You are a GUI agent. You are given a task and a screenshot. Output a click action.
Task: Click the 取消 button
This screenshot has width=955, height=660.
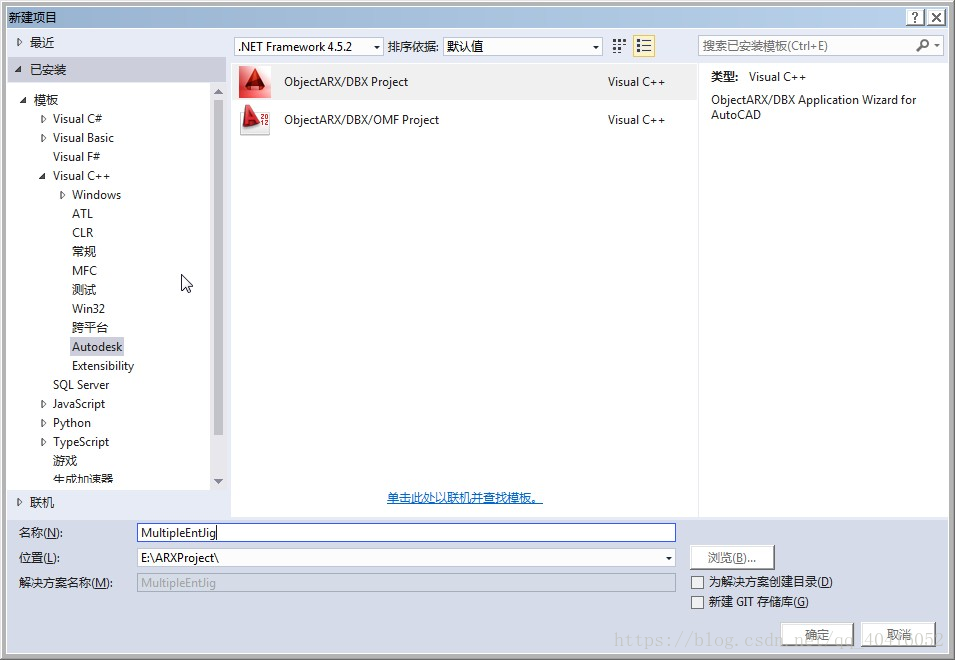point(898,635)
